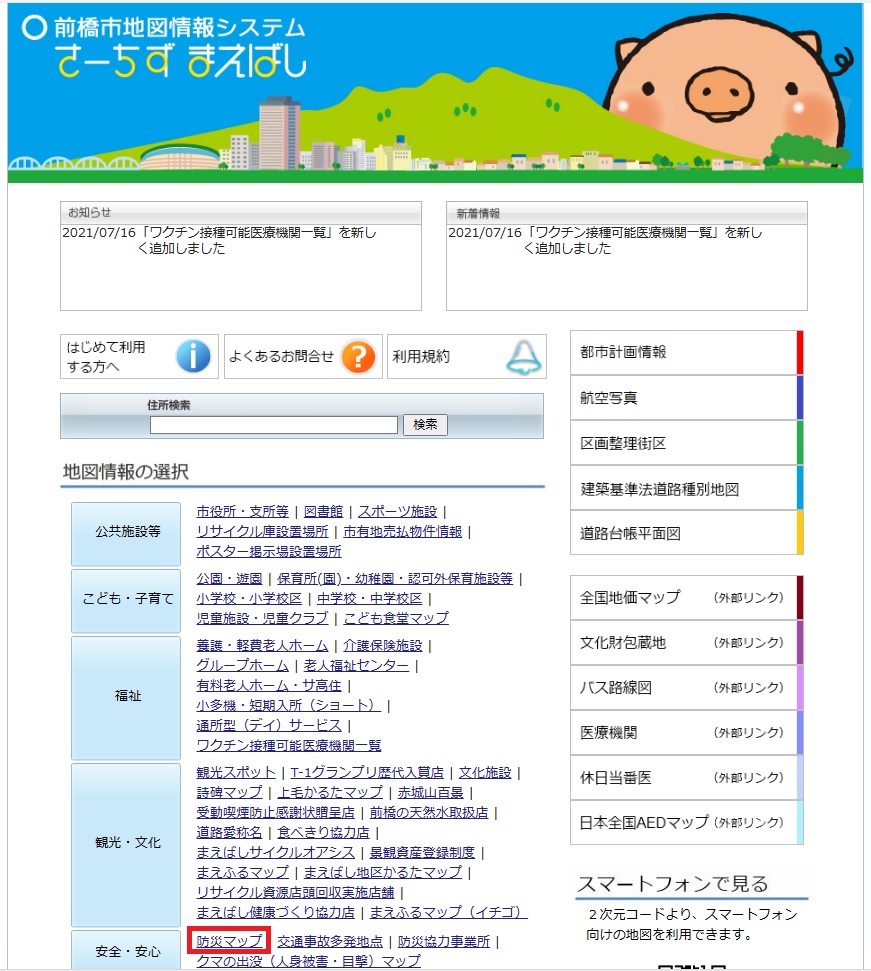Click the blue info icon for first-time users
Screen dimensions: 871x971
click(193, 356)
